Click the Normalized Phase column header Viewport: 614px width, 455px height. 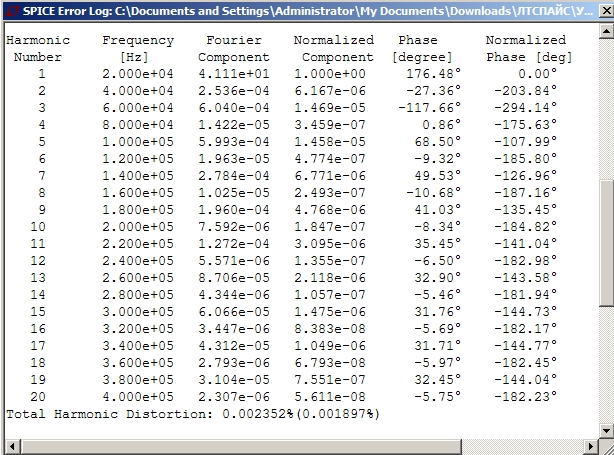tap(529, 49)
